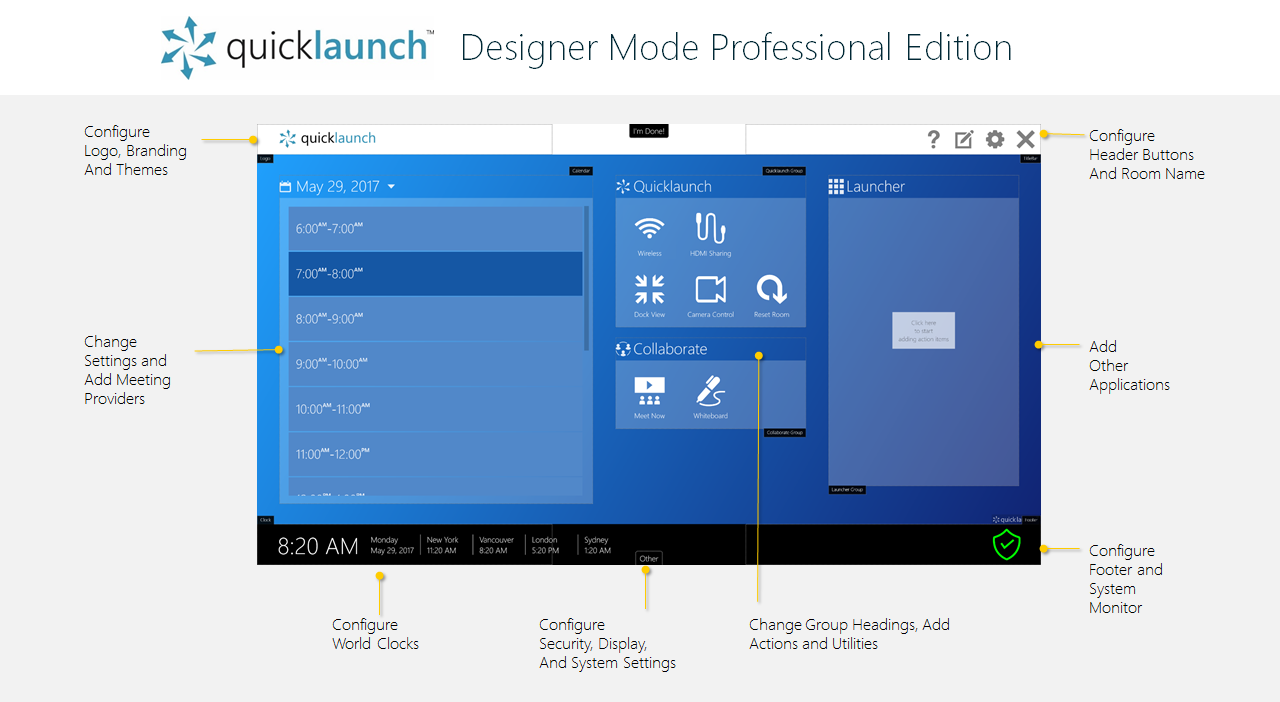Click the I'm Done! button

(x=648, y=131)
